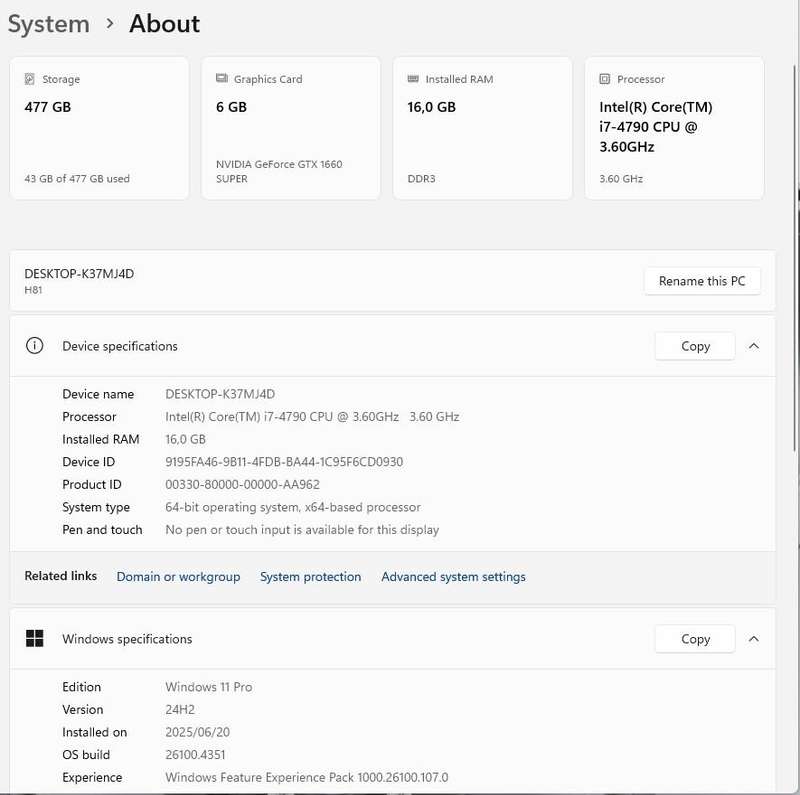Viewport: 800px width, 795px height.
Task: Select the Processor value in Device specifications
Action: point(312,416)
